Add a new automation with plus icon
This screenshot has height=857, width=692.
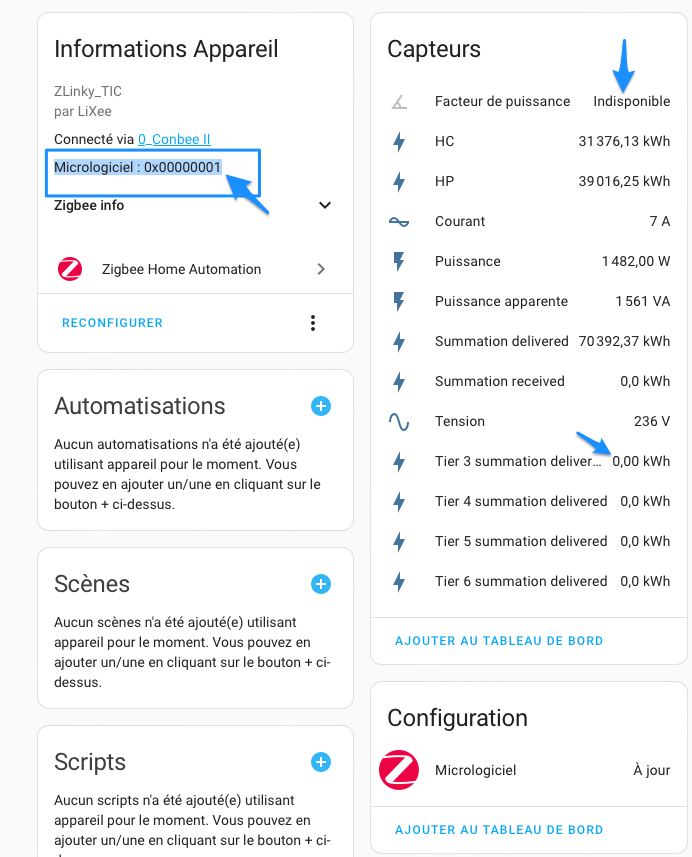pyautogui.click(x=321, y=406)
